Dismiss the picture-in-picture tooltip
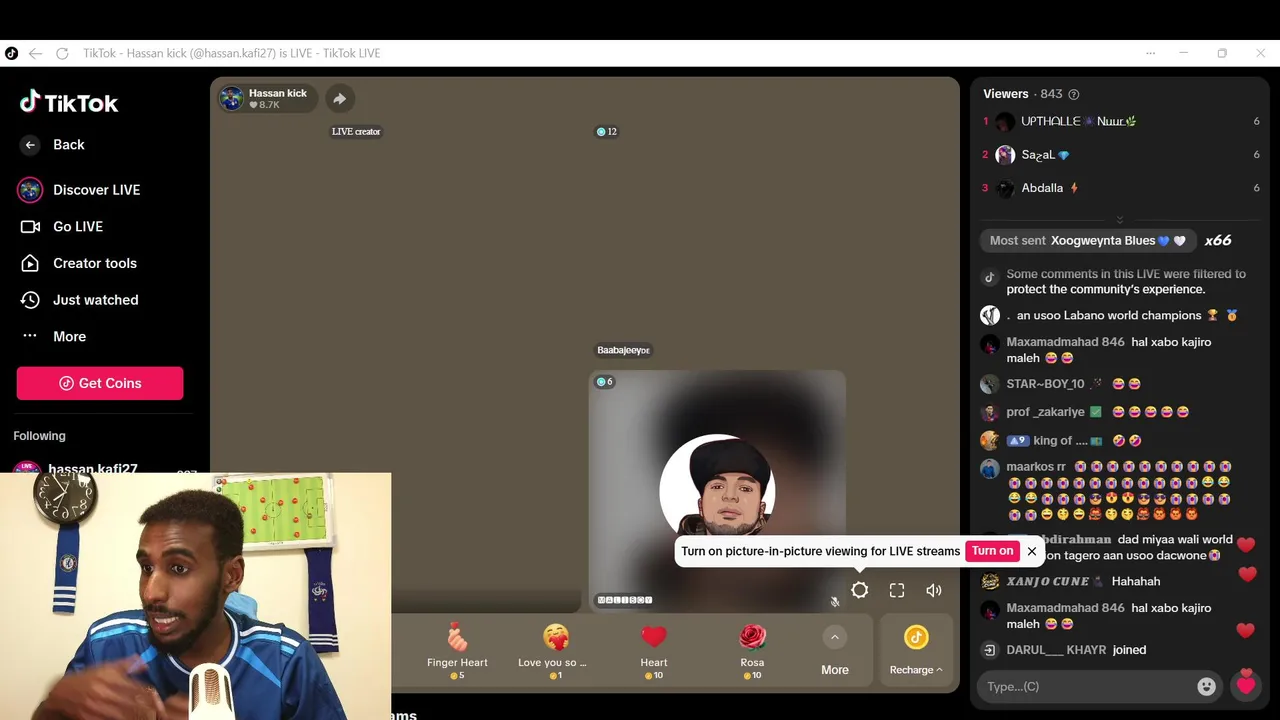The width and height of the screenshot is (1280, 720). tap(1032, 551)
